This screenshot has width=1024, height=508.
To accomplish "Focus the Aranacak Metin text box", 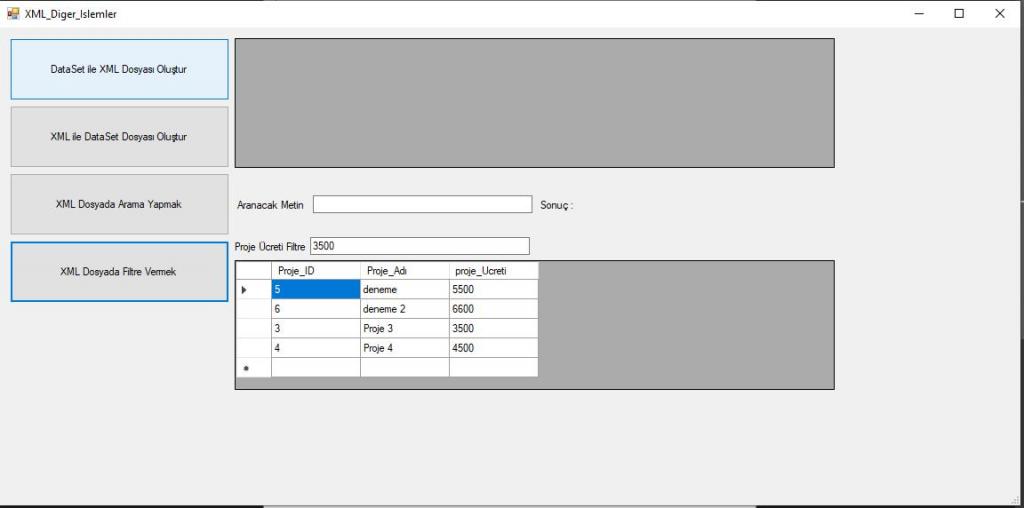I will pyautogui.click(x=423, y=204).
